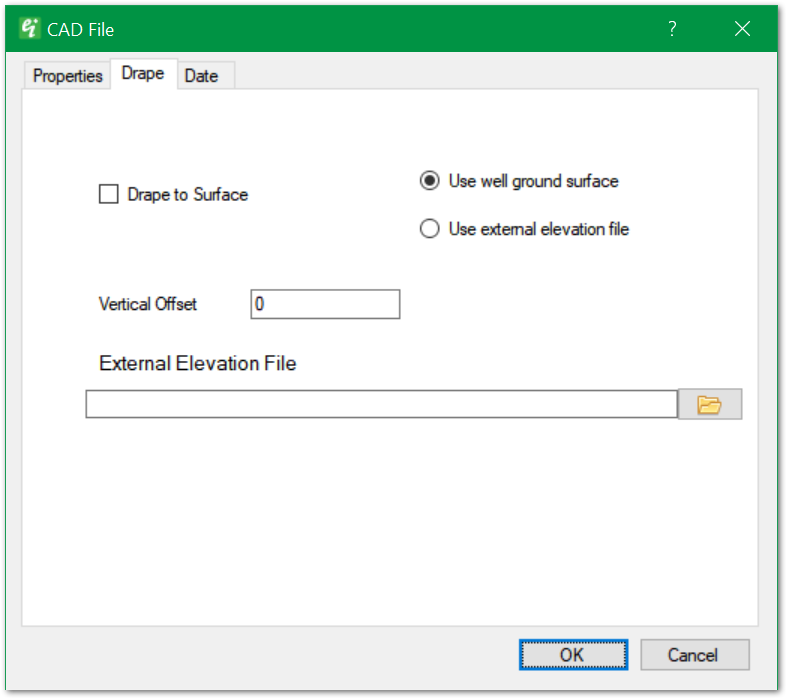This screenshot has width=787, height=699.
Task: Click the green CAD File application icon
Action: pyautogui.click(x=30, y=29)
